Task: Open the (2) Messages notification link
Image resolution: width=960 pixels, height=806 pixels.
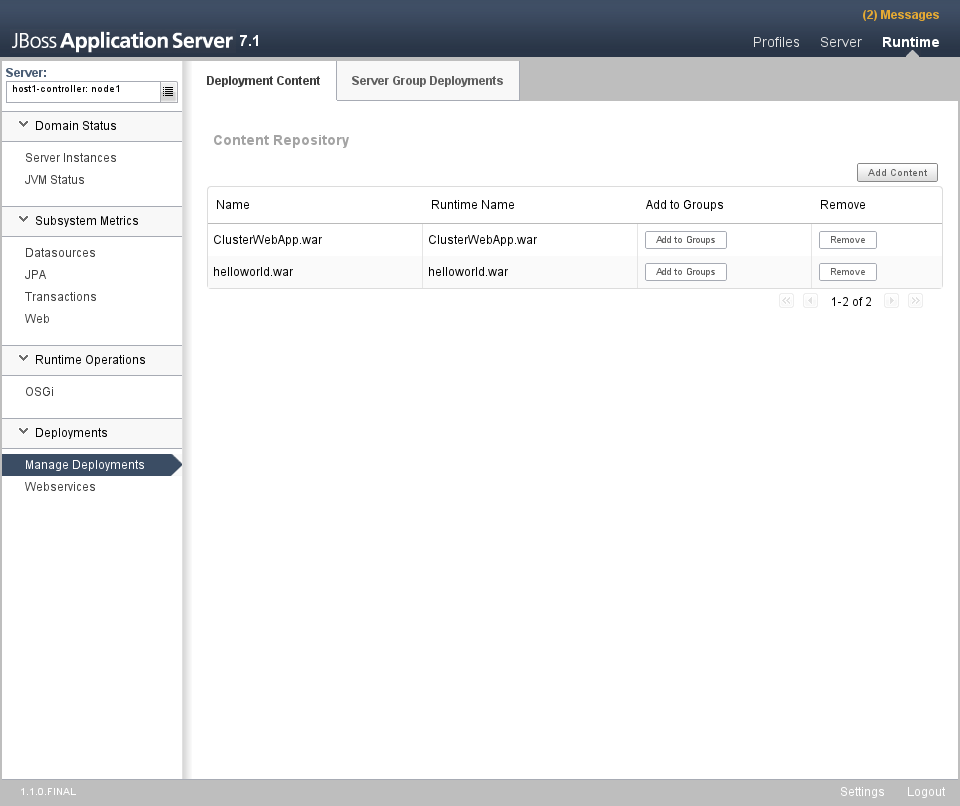Action: pyautogui.click(x=901, y=15)
